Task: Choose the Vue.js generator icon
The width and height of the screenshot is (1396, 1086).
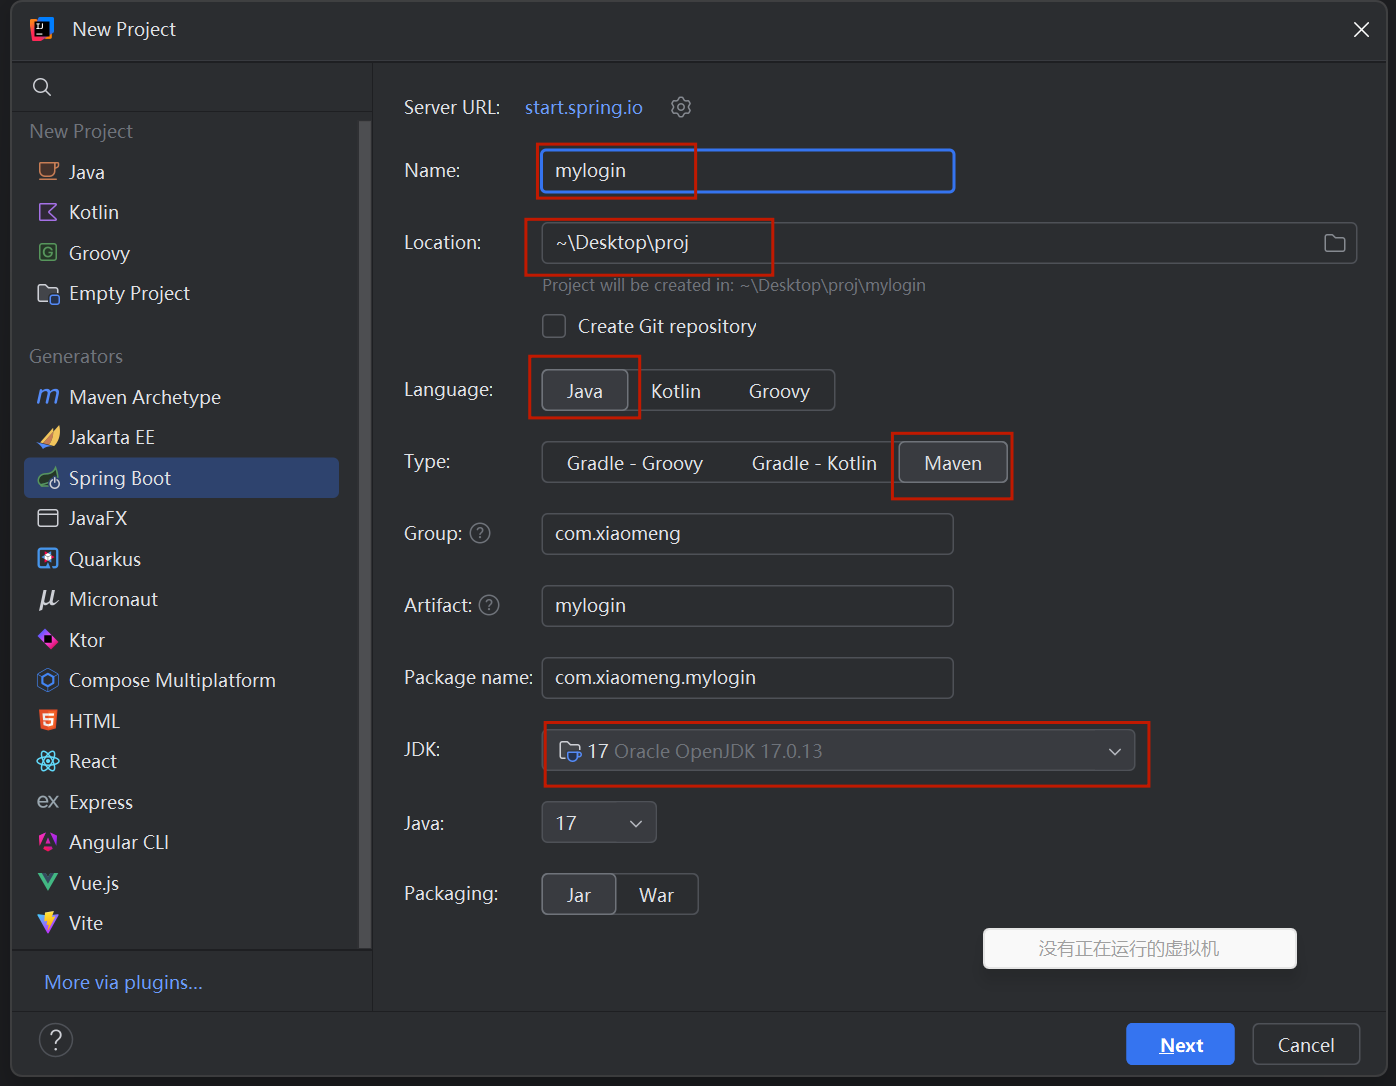Action: tap(48, 883)
